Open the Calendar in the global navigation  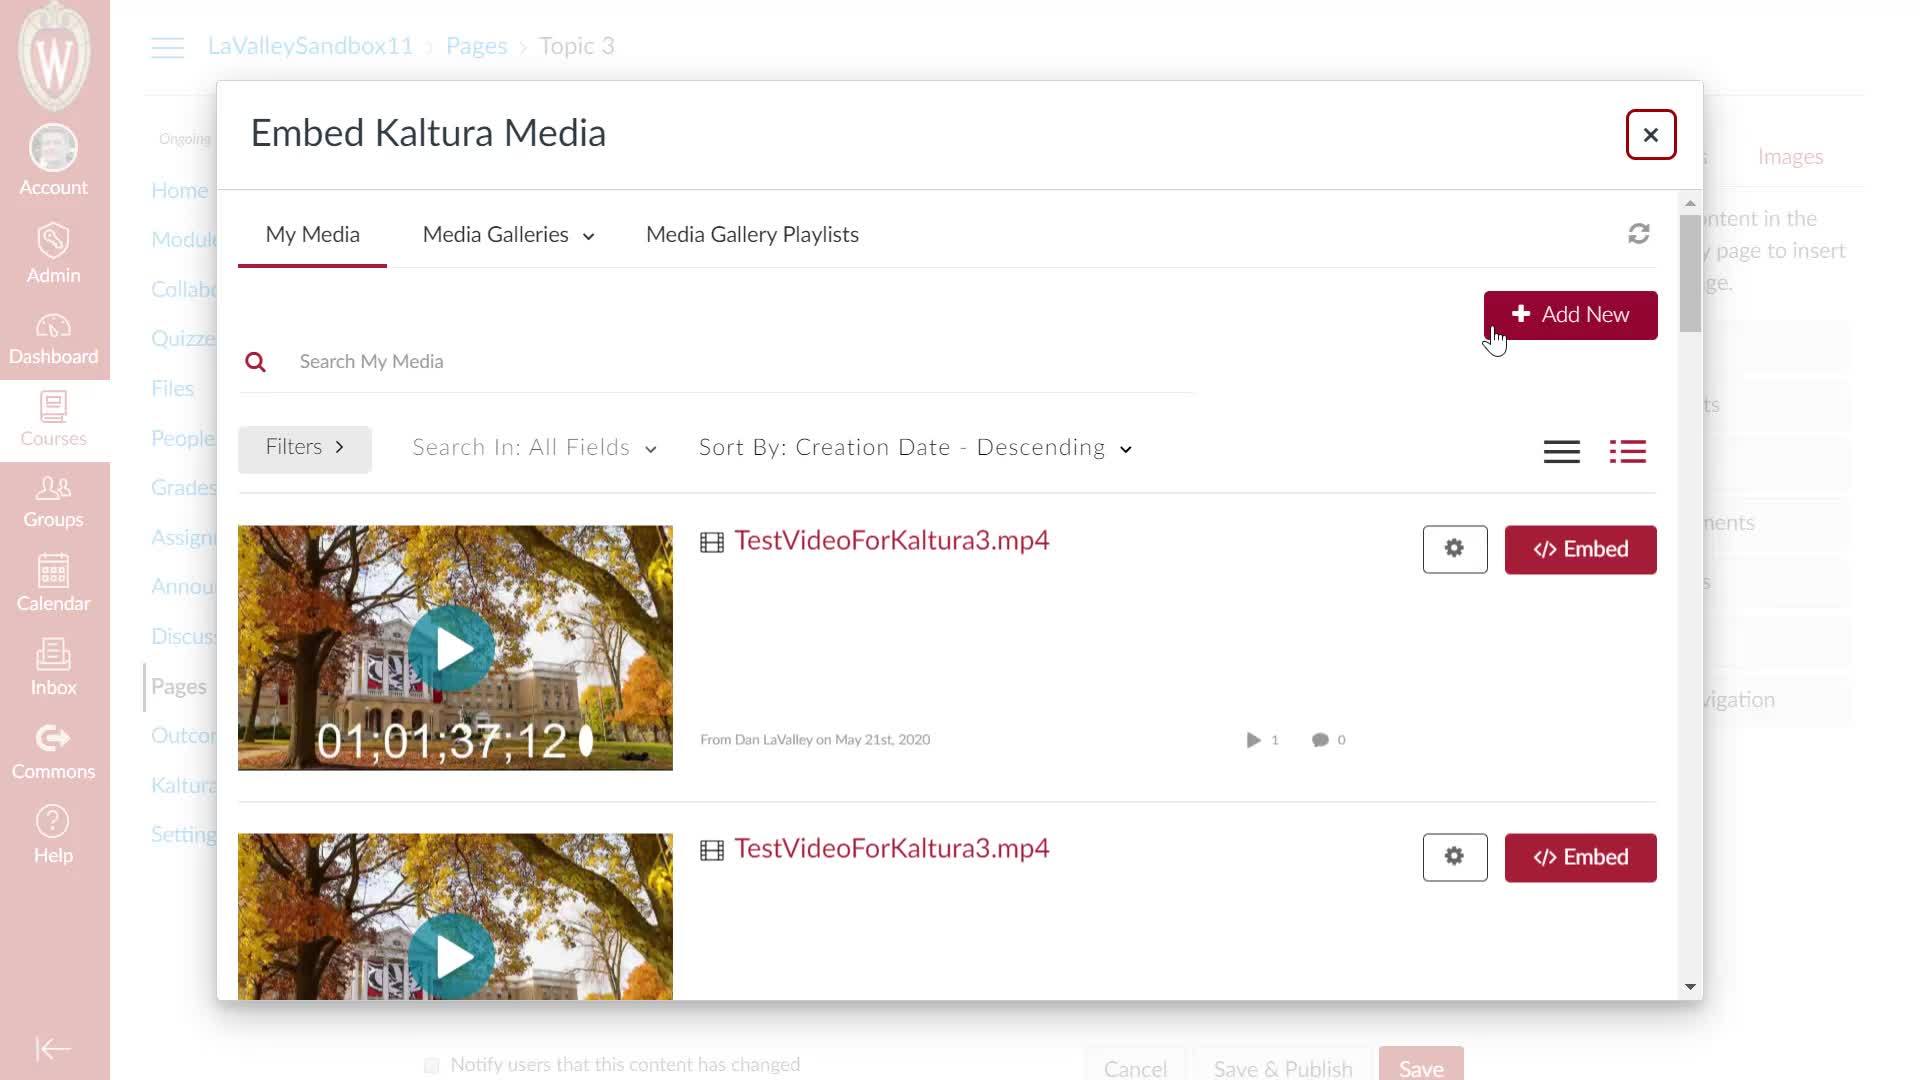tap(53, 584)
